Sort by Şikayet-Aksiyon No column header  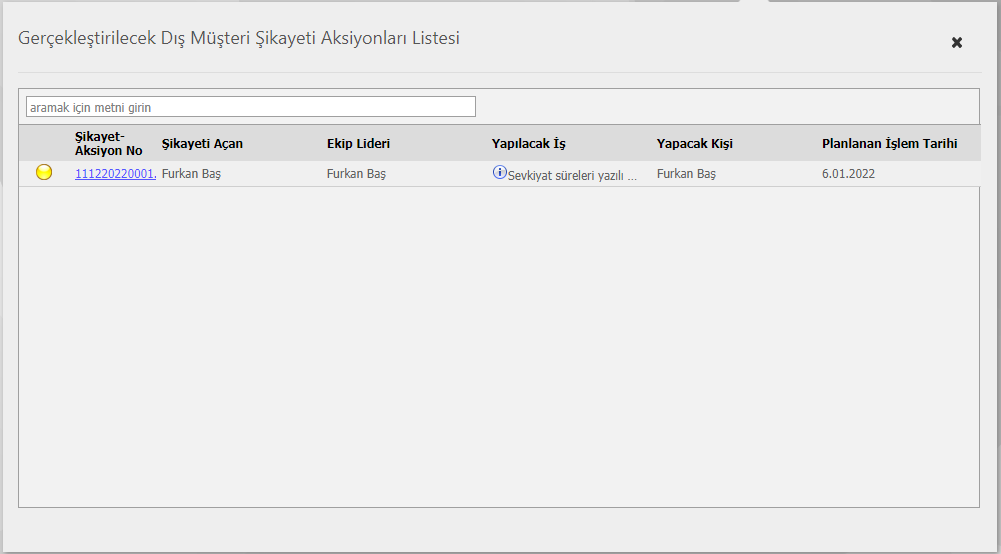click(x=109, y=144)
